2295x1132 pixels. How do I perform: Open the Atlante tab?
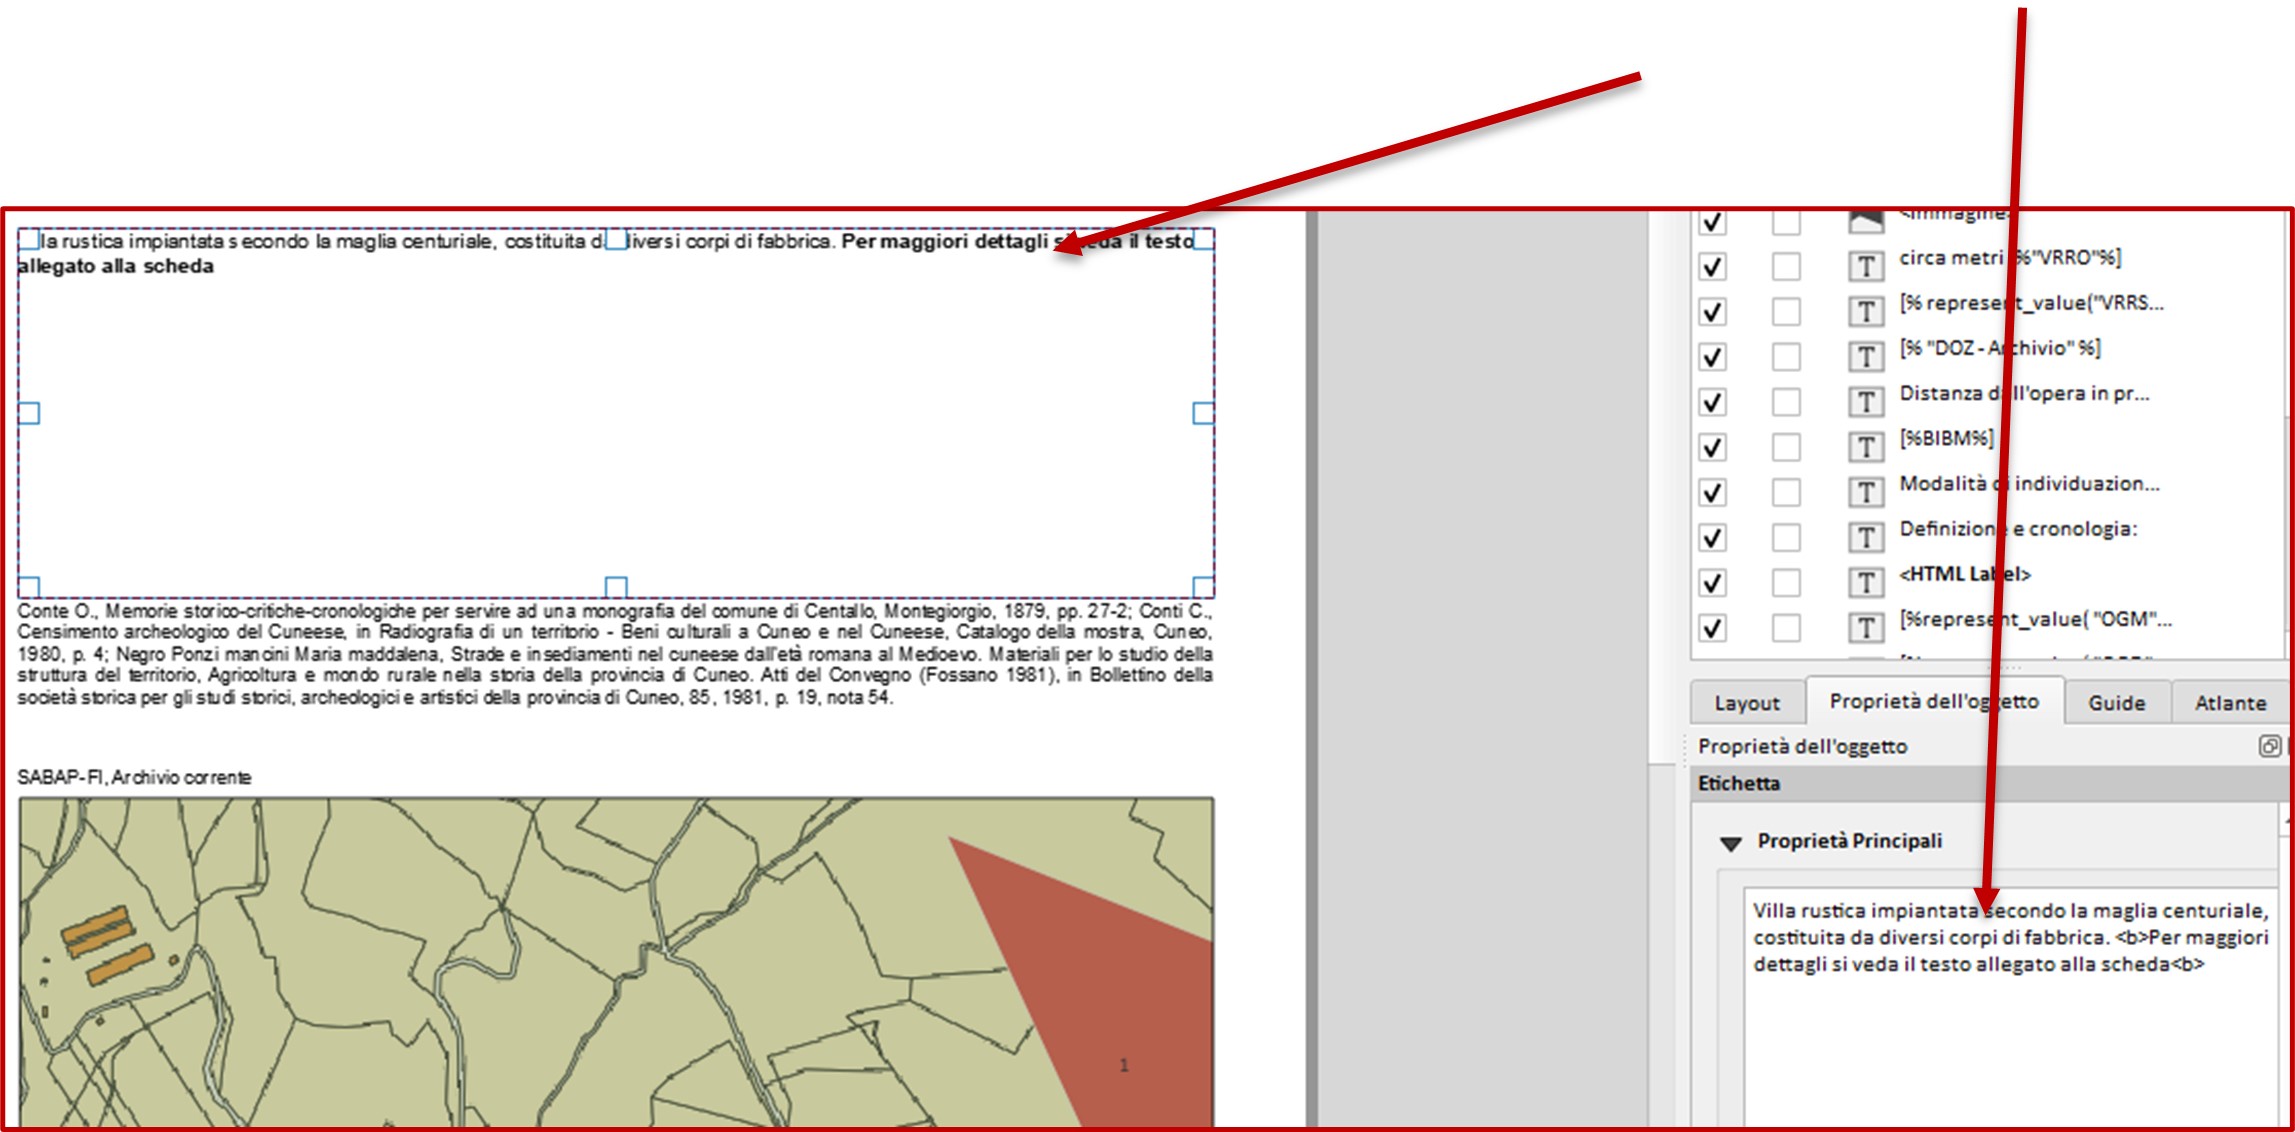(2229, 703)
